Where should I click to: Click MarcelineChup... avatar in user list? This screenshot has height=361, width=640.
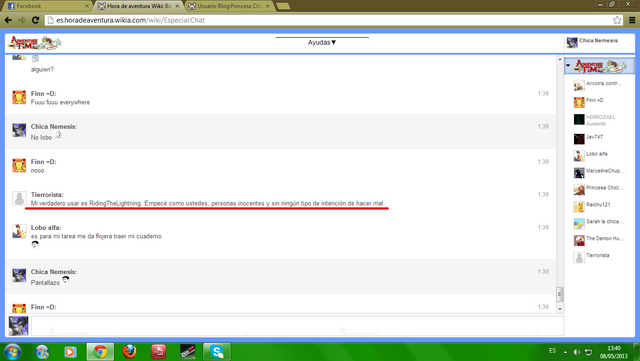[x=579, y=173]
